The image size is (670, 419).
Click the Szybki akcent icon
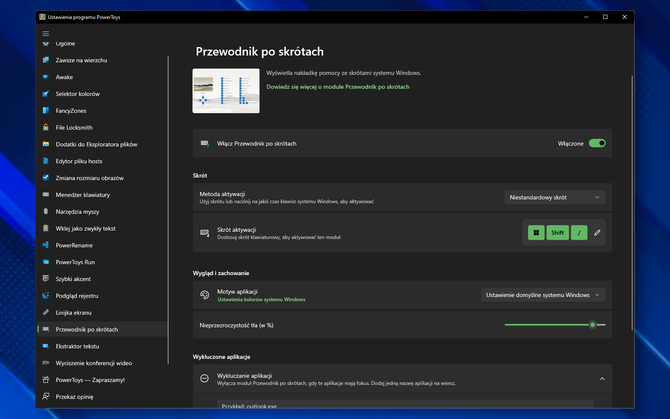[x=46, y=279]
